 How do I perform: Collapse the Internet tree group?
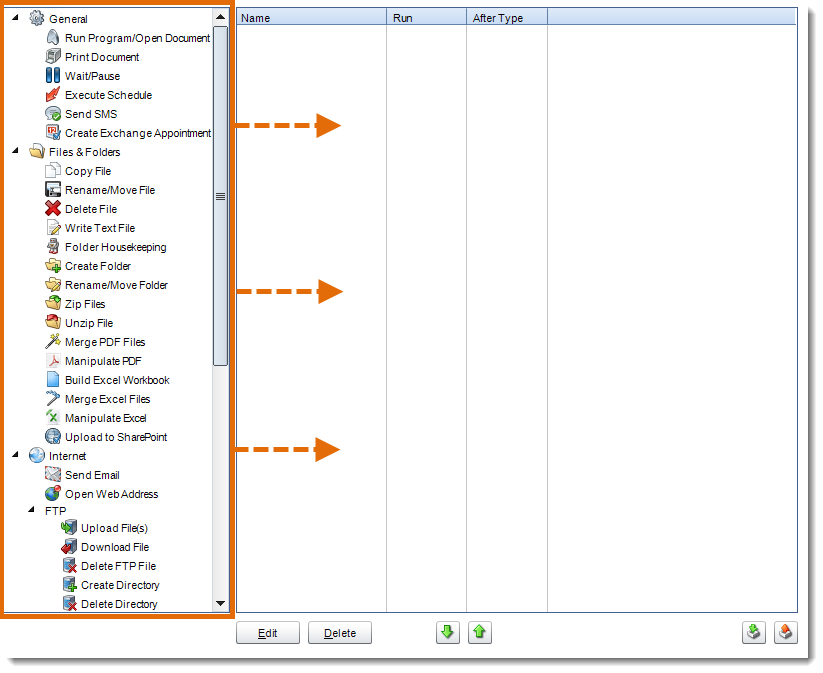[x=16, y=455]
